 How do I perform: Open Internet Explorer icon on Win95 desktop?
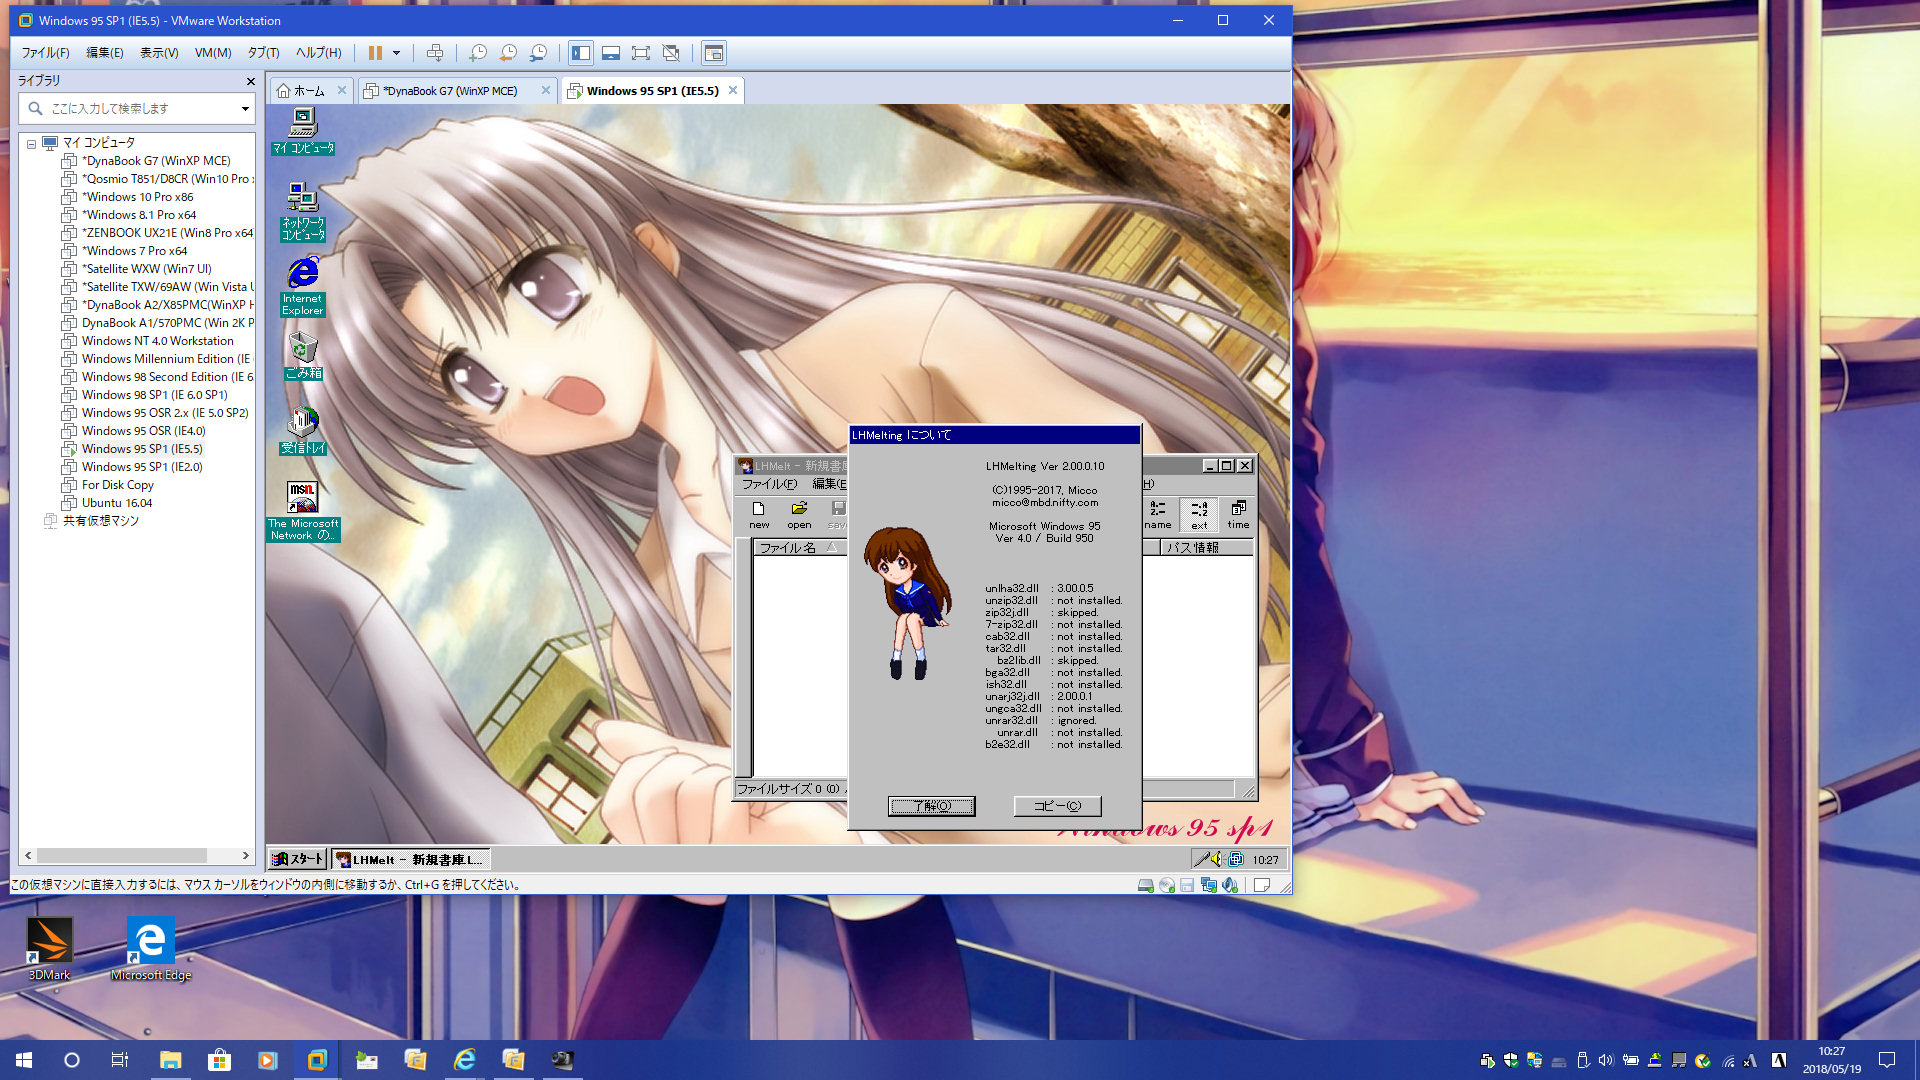coord(303,287)
